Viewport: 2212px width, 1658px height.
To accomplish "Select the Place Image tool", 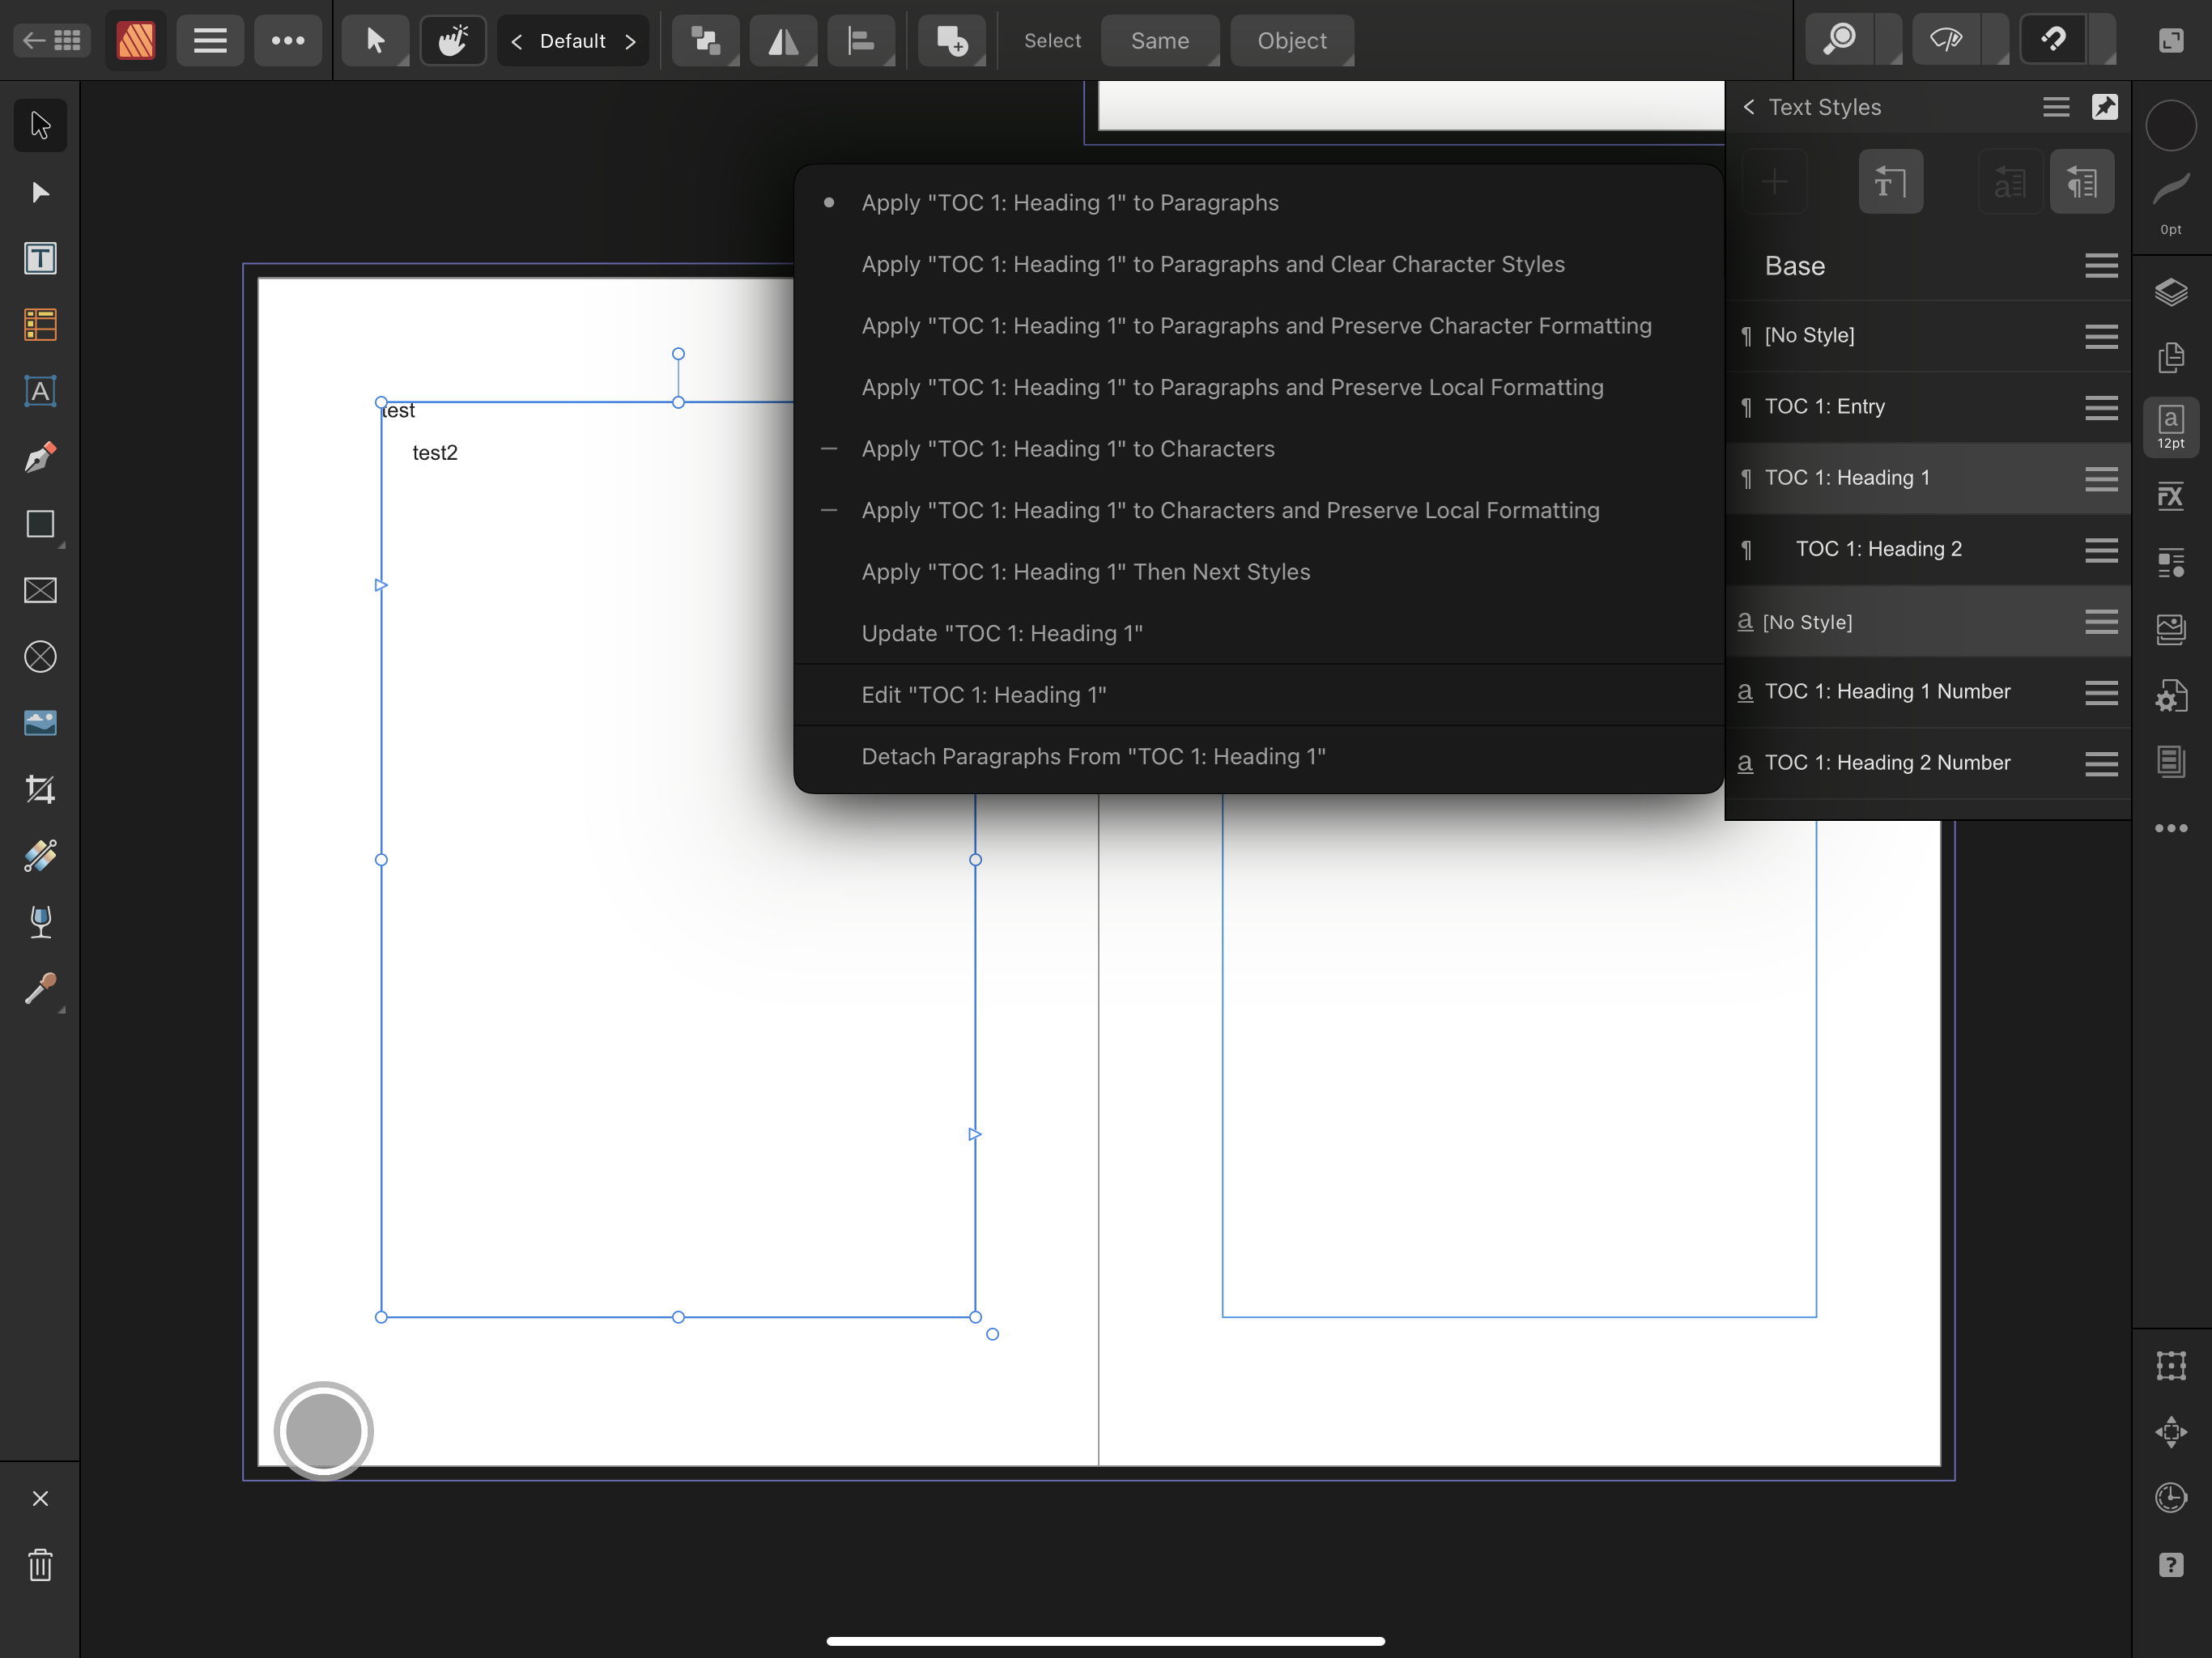I will coord(40,723).
